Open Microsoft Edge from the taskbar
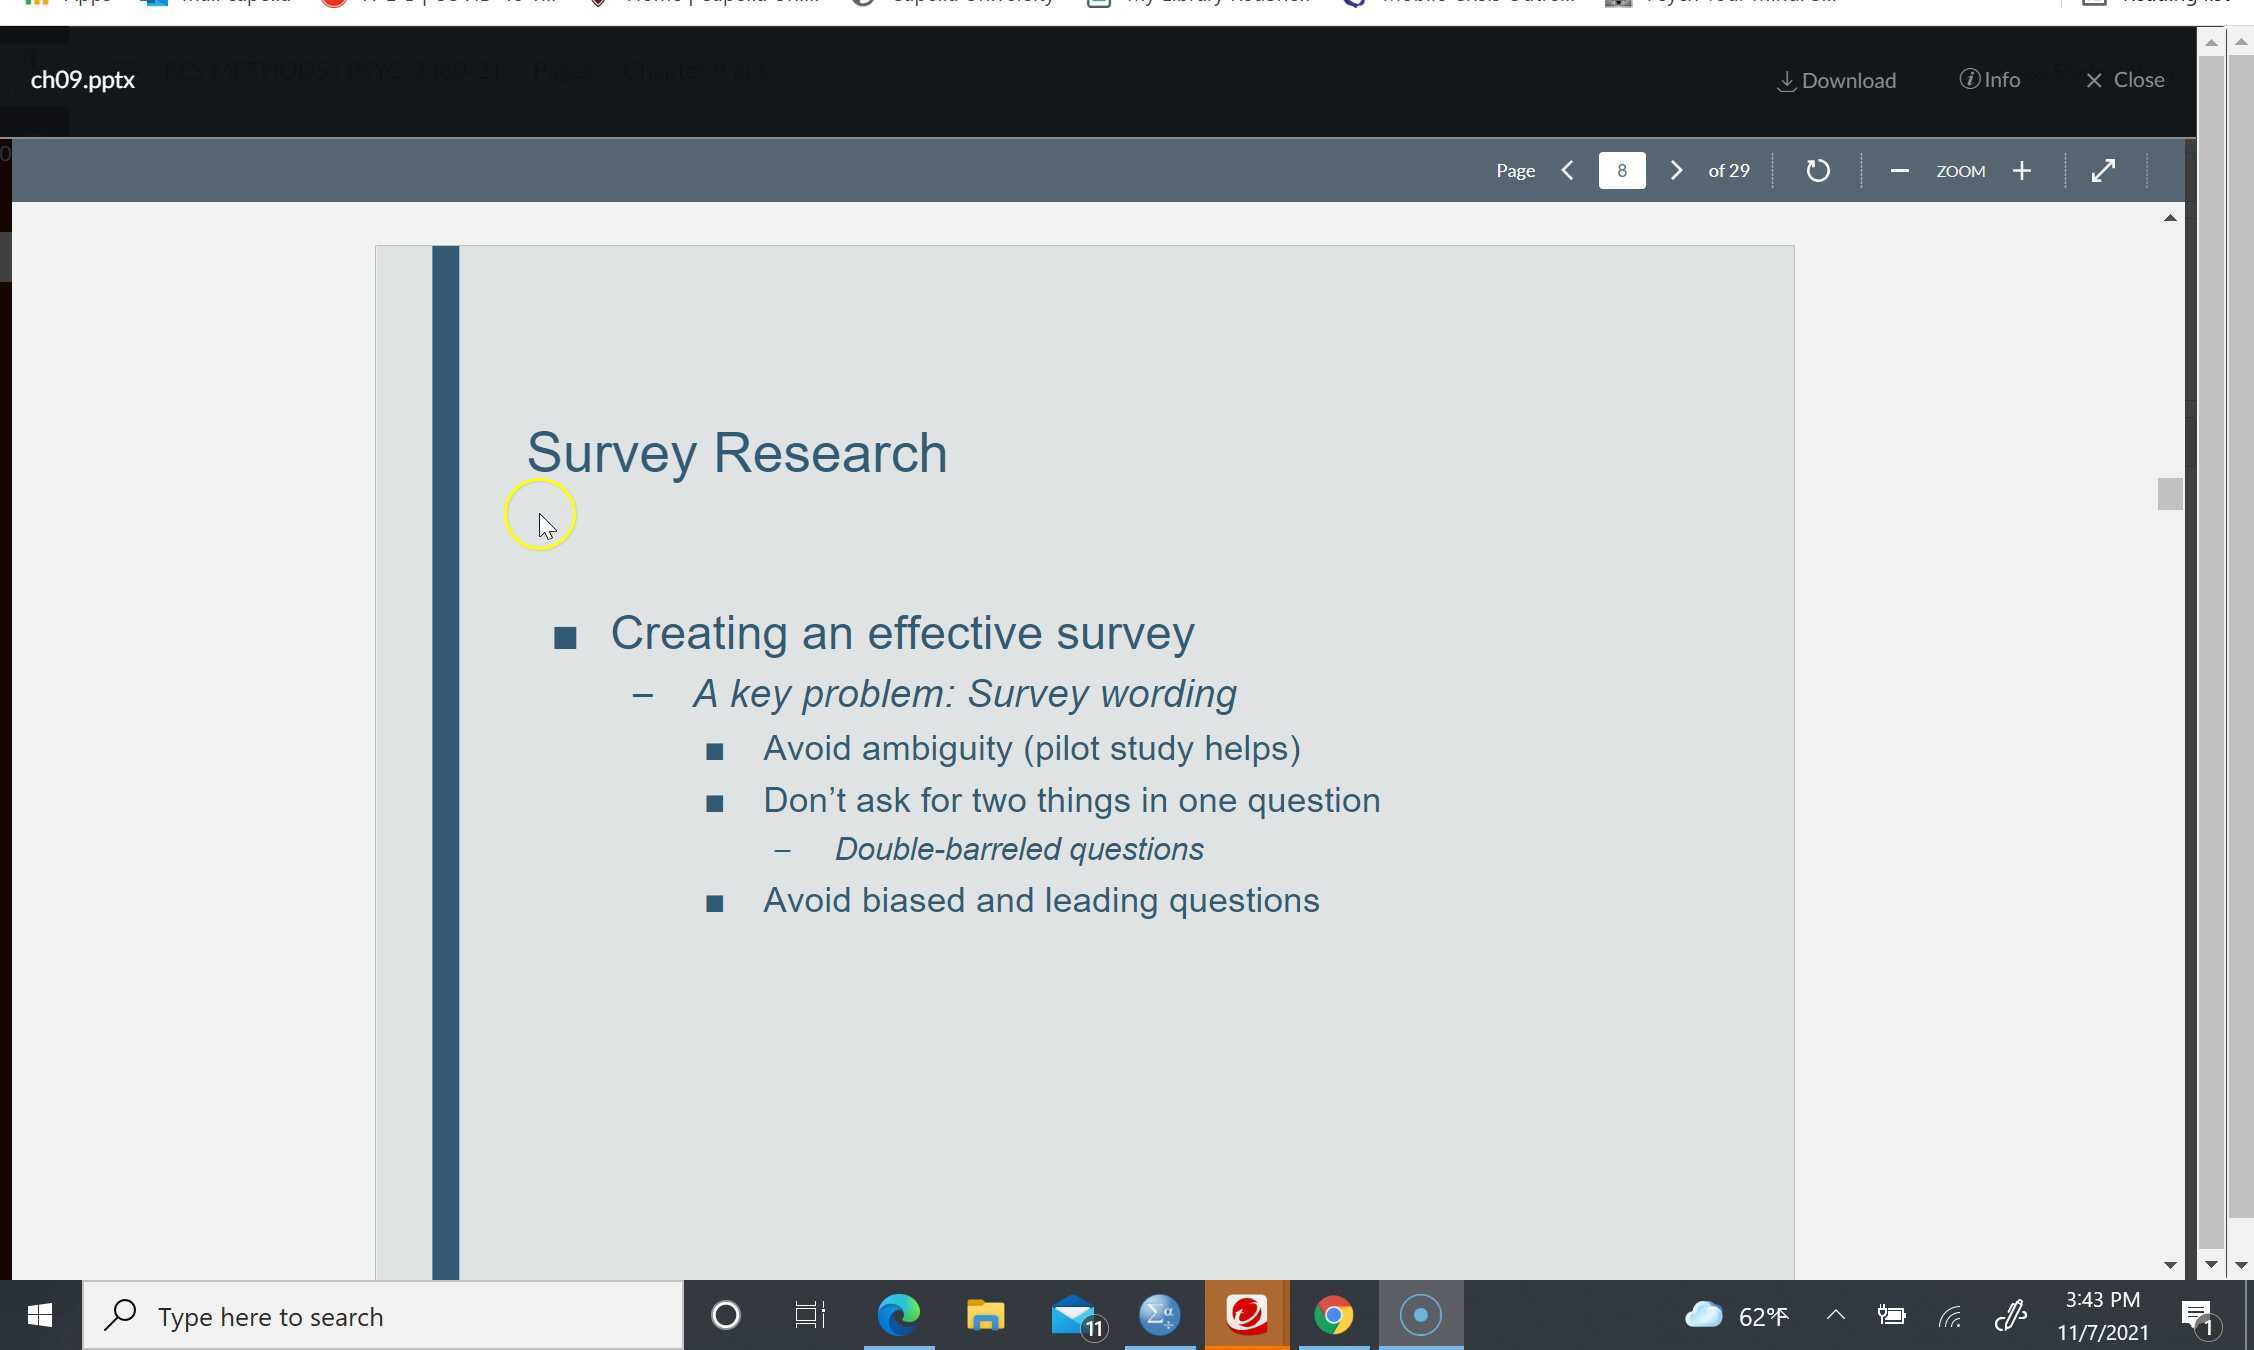Viewport: 2254px width, 1350px height. click(898, 1315)
